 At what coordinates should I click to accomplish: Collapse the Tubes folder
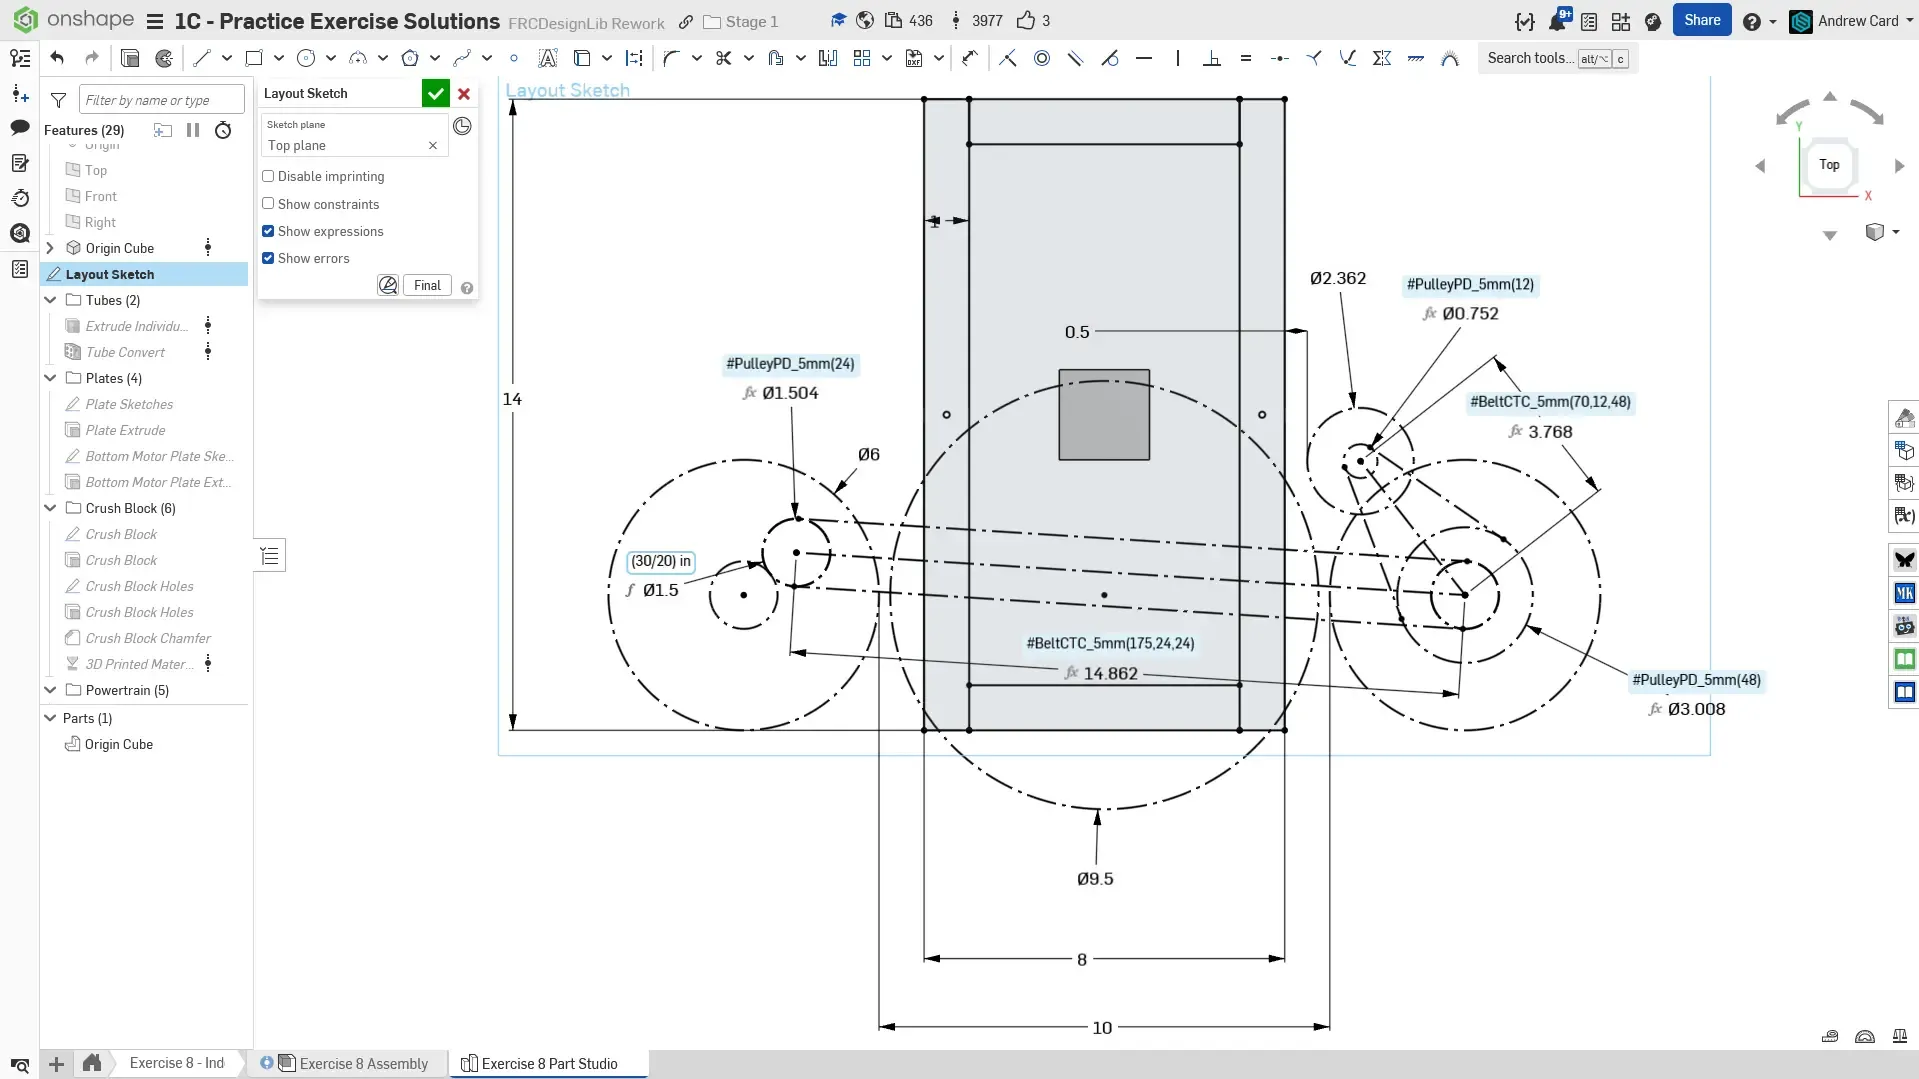pos(50,300)
